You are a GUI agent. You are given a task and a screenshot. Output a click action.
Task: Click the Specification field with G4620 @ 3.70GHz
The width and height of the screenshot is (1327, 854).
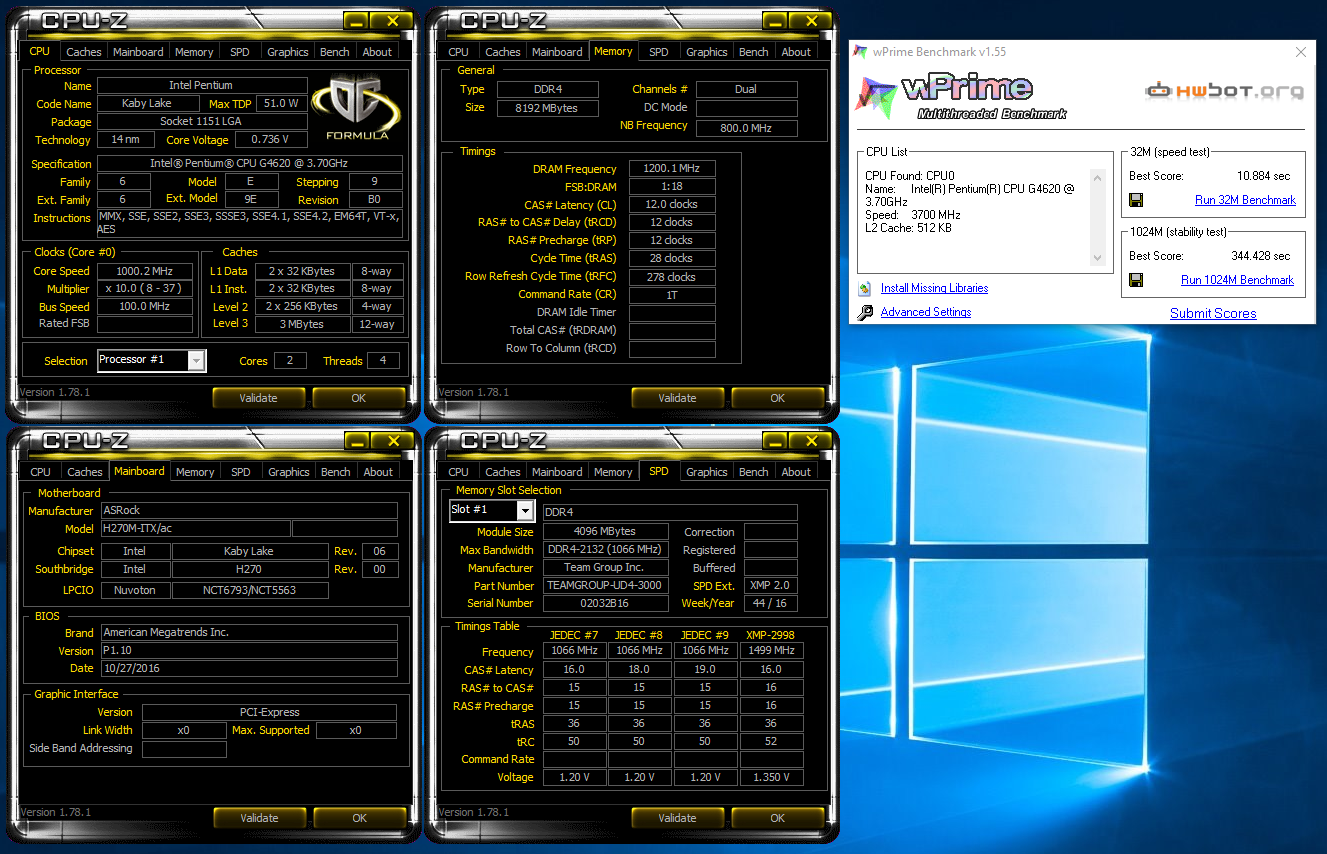(250, 164)
